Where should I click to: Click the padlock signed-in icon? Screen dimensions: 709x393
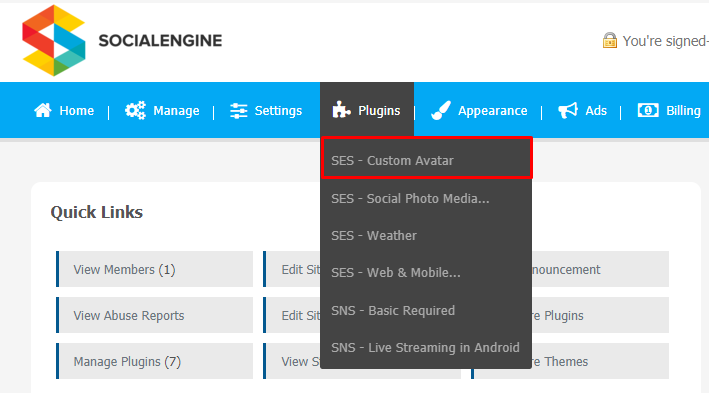610,40
